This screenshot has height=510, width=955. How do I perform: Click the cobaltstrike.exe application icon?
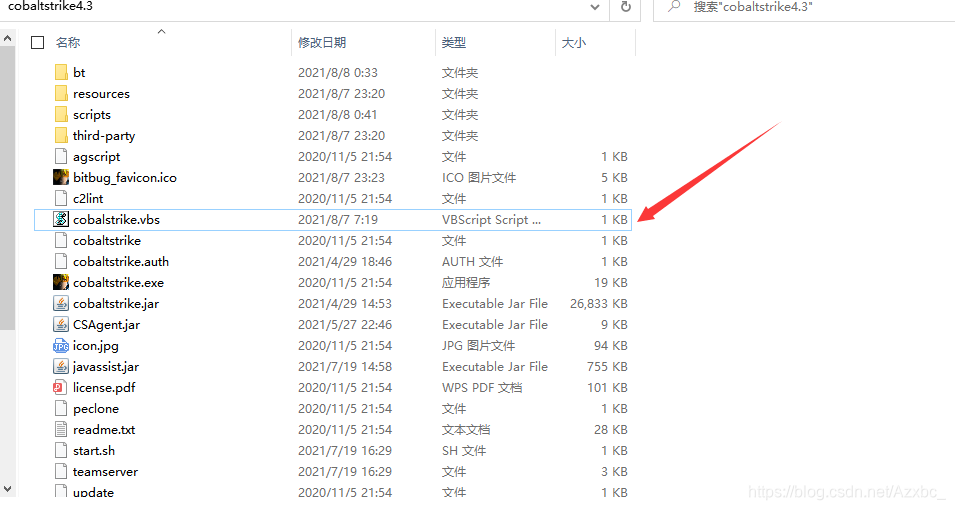(61, 282)
